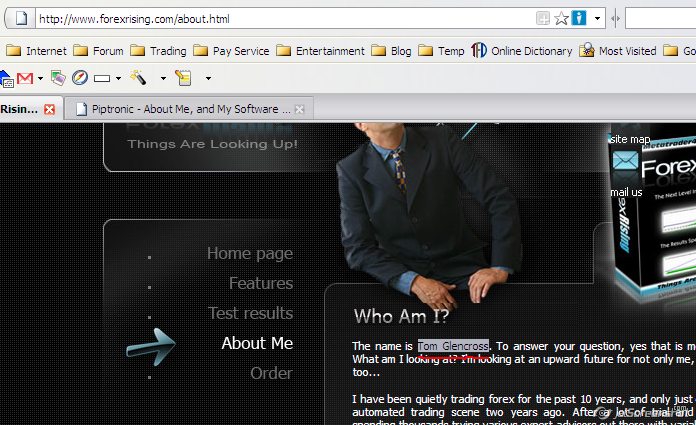Close the Forex Rising tab
696x425 pixels.
point(49,109)
